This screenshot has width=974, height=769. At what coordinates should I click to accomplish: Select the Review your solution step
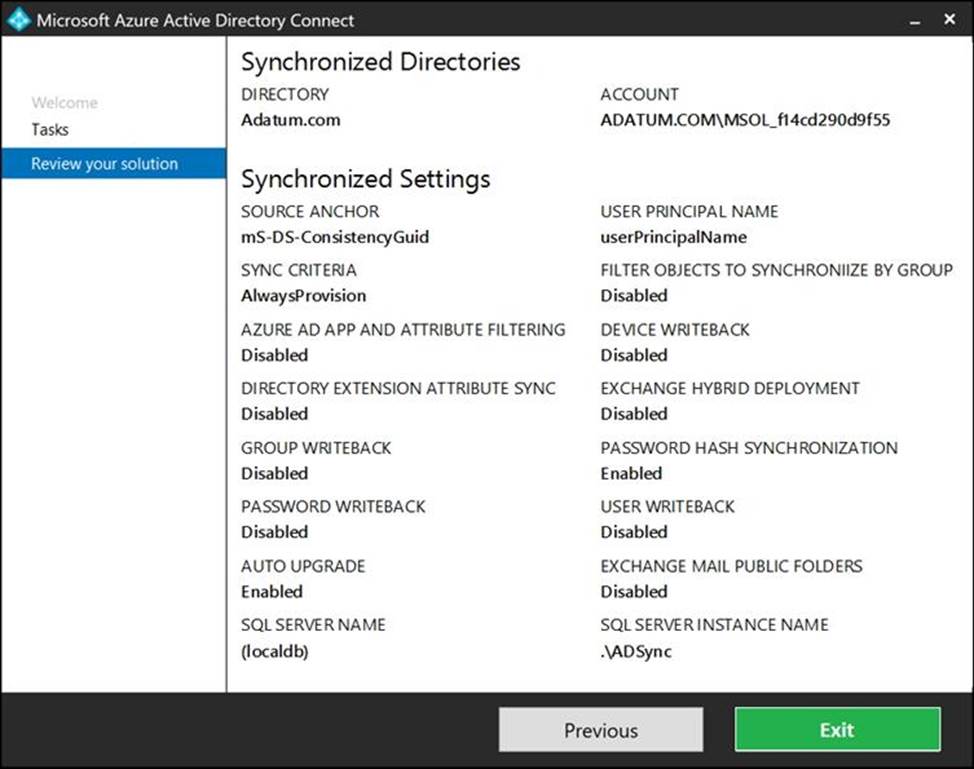pyautogui.click(x=104, y=164)
